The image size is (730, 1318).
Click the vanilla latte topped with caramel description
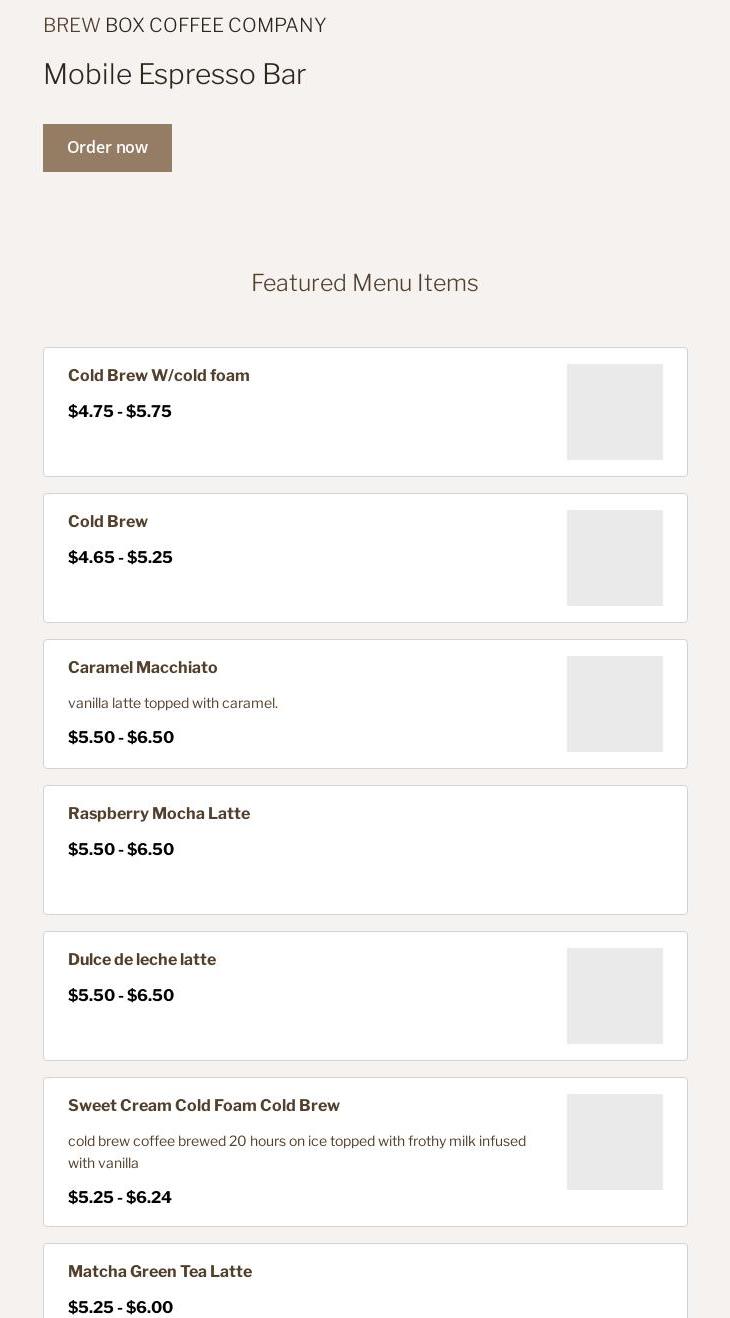(x=173, y=703)
